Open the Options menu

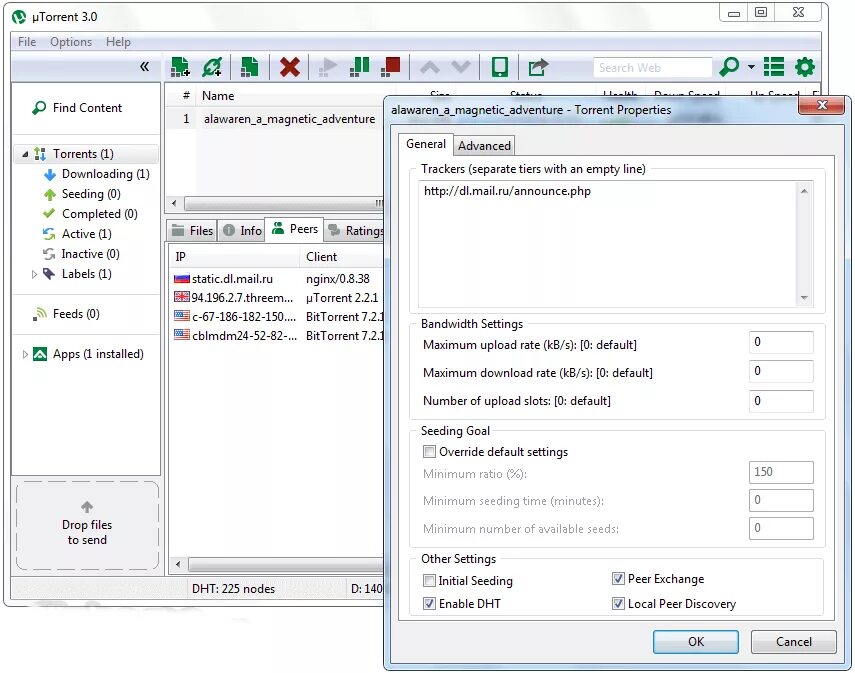(x=71, y=42)
